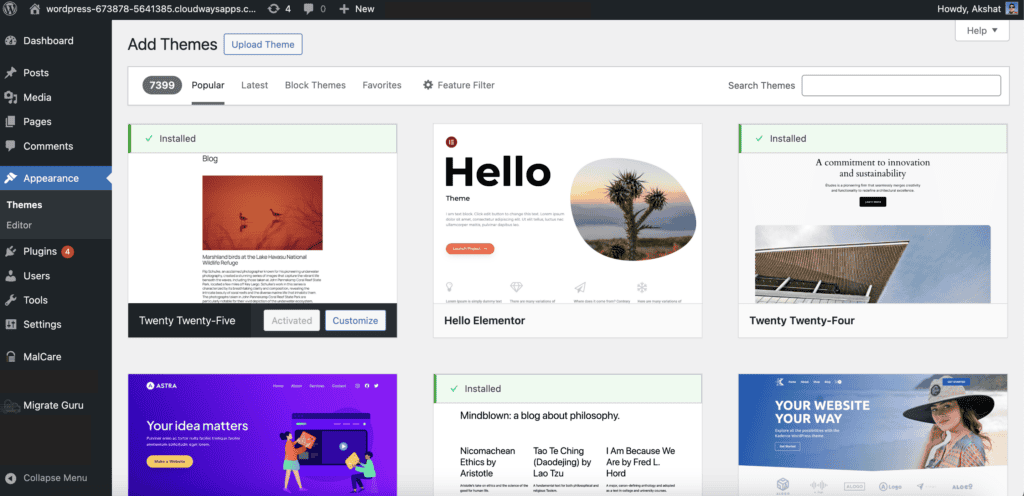The height and width of the screenshot is (496, 1024).
Task: Click the Posts pushpin icon
Action: coord(10,72)
